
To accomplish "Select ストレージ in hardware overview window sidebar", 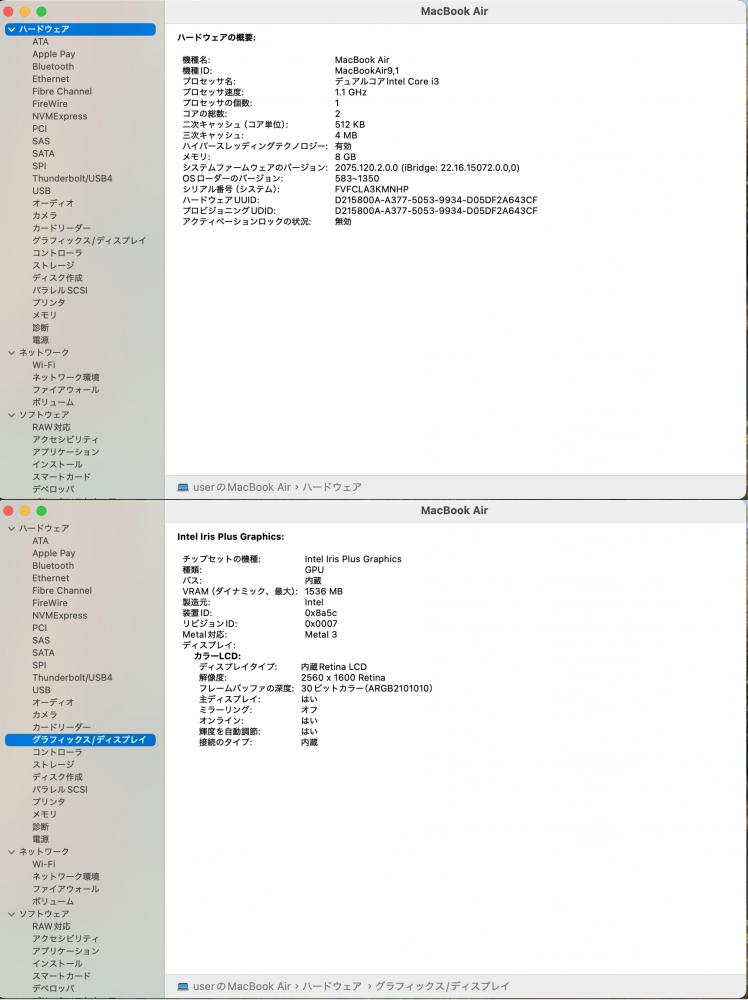I will pos(53,265).
